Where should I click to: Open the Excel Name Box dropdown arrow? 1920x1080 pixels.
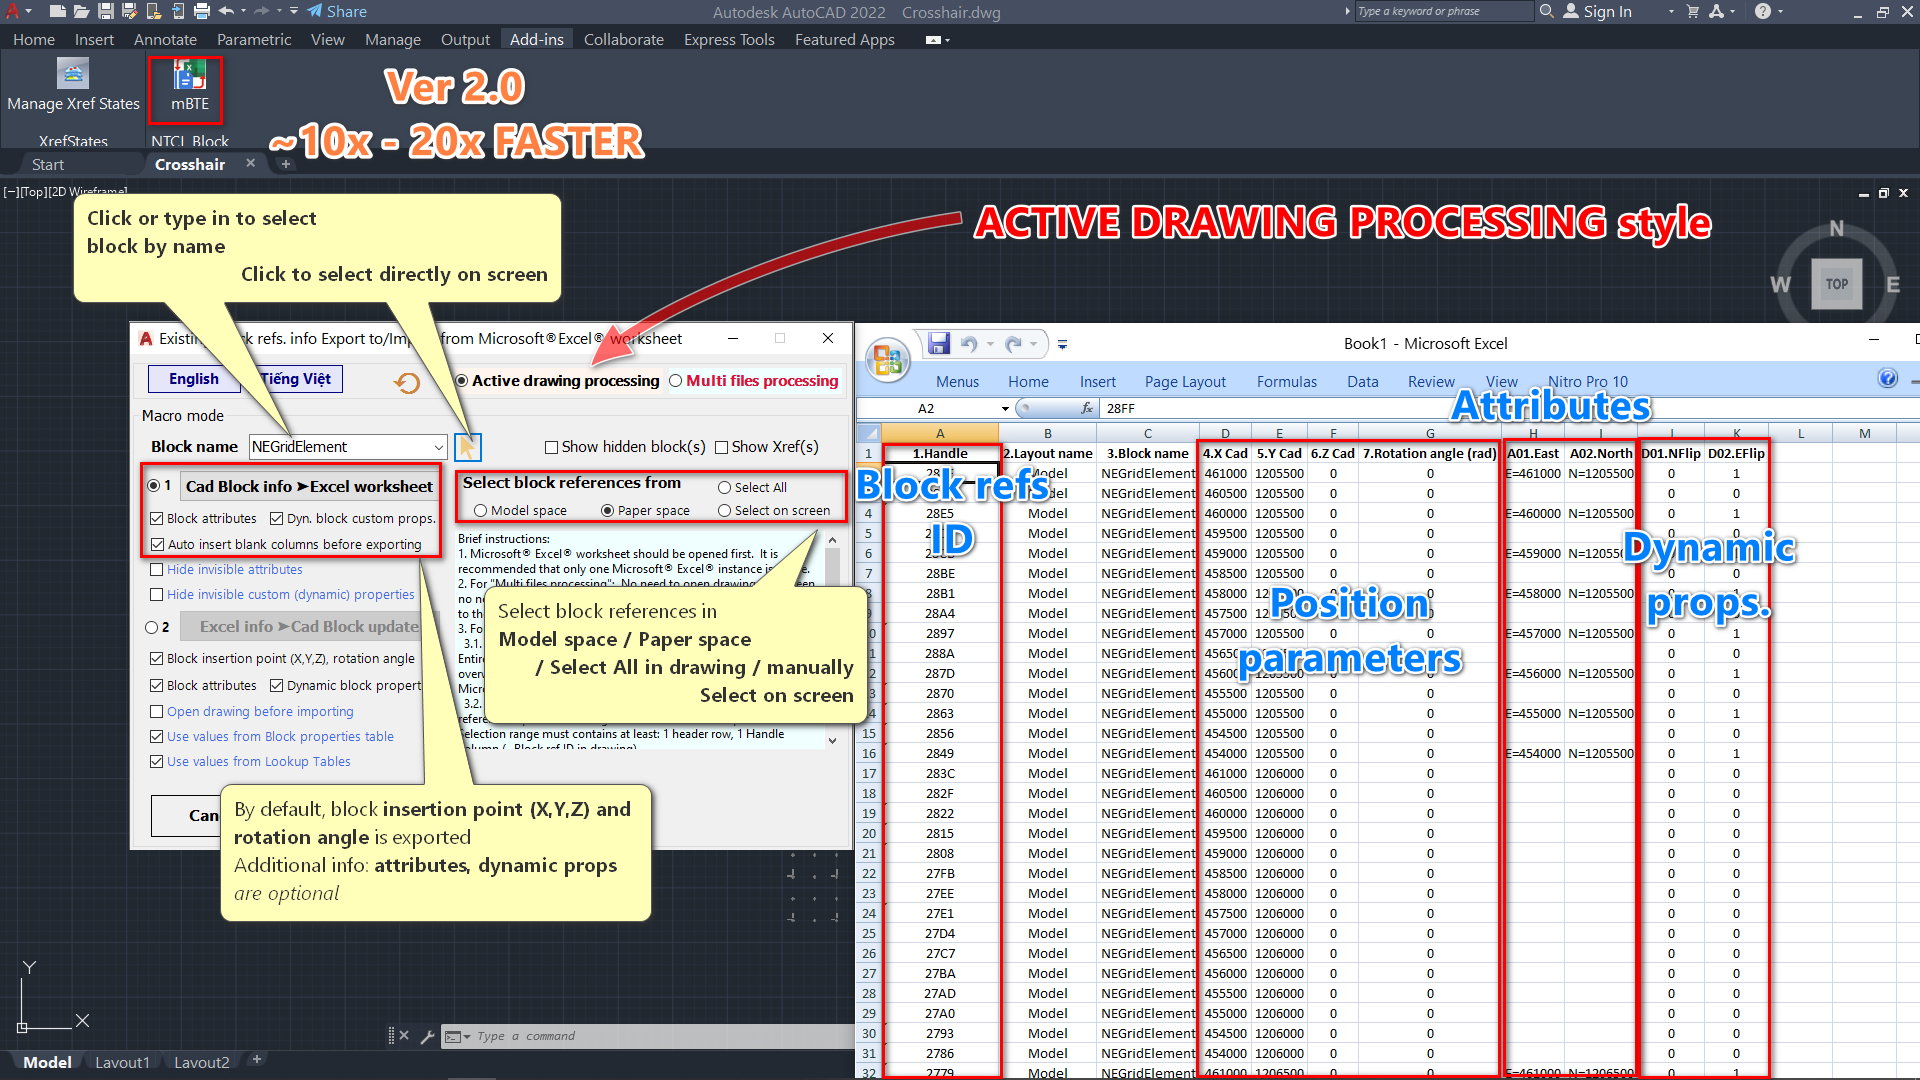(1005, 409)
